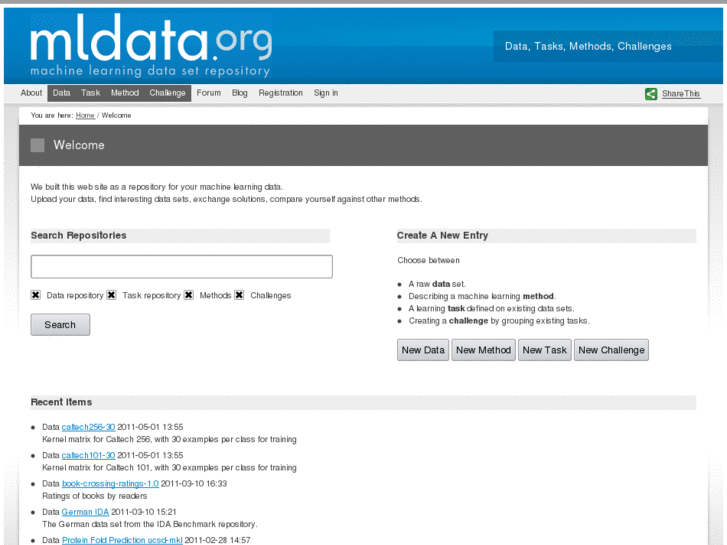Click the New Challenge button

tap(611, 350)
